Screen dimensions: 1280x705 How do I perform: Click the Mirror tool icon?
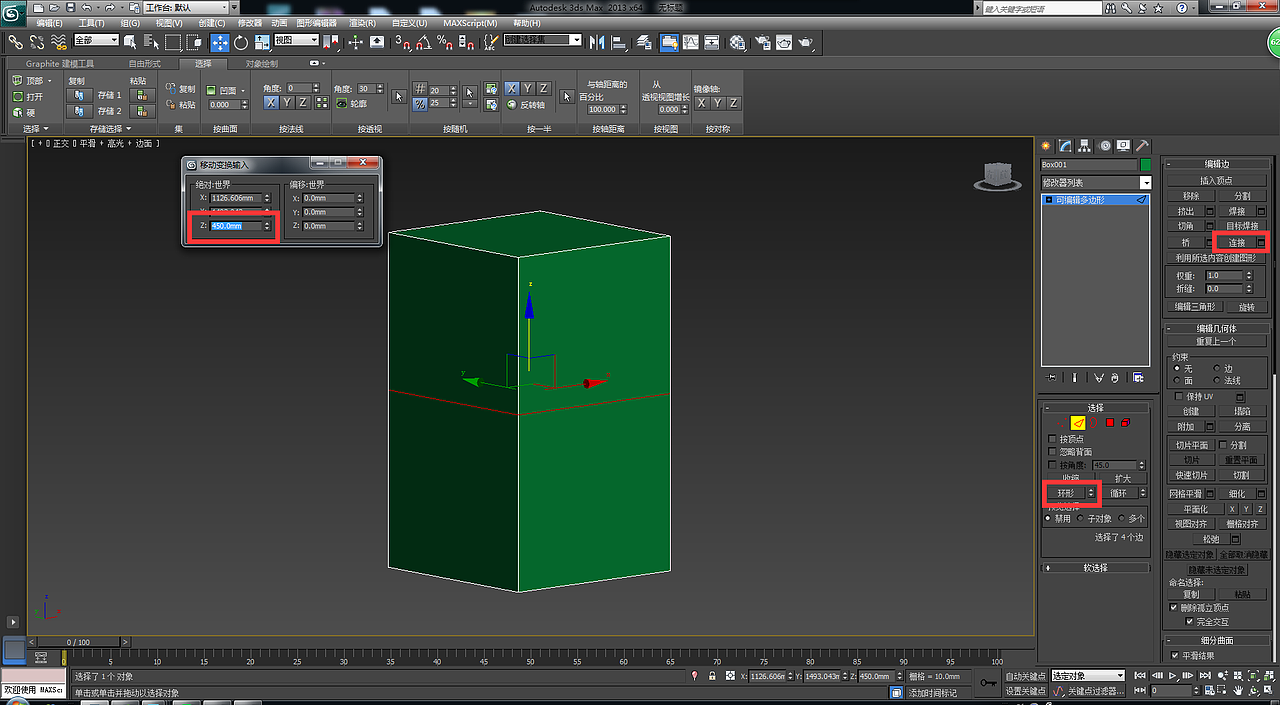pos(597,42)
